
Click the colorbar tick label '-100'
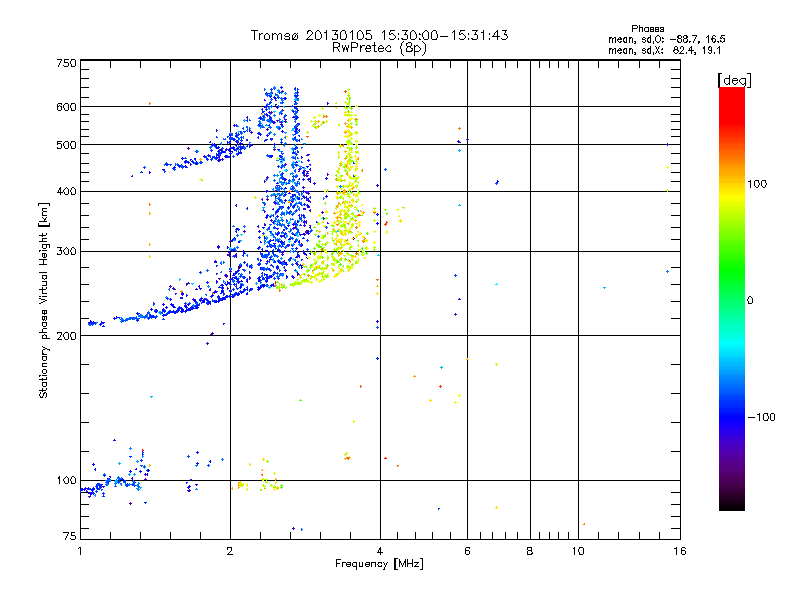click(x=761, y=417)
